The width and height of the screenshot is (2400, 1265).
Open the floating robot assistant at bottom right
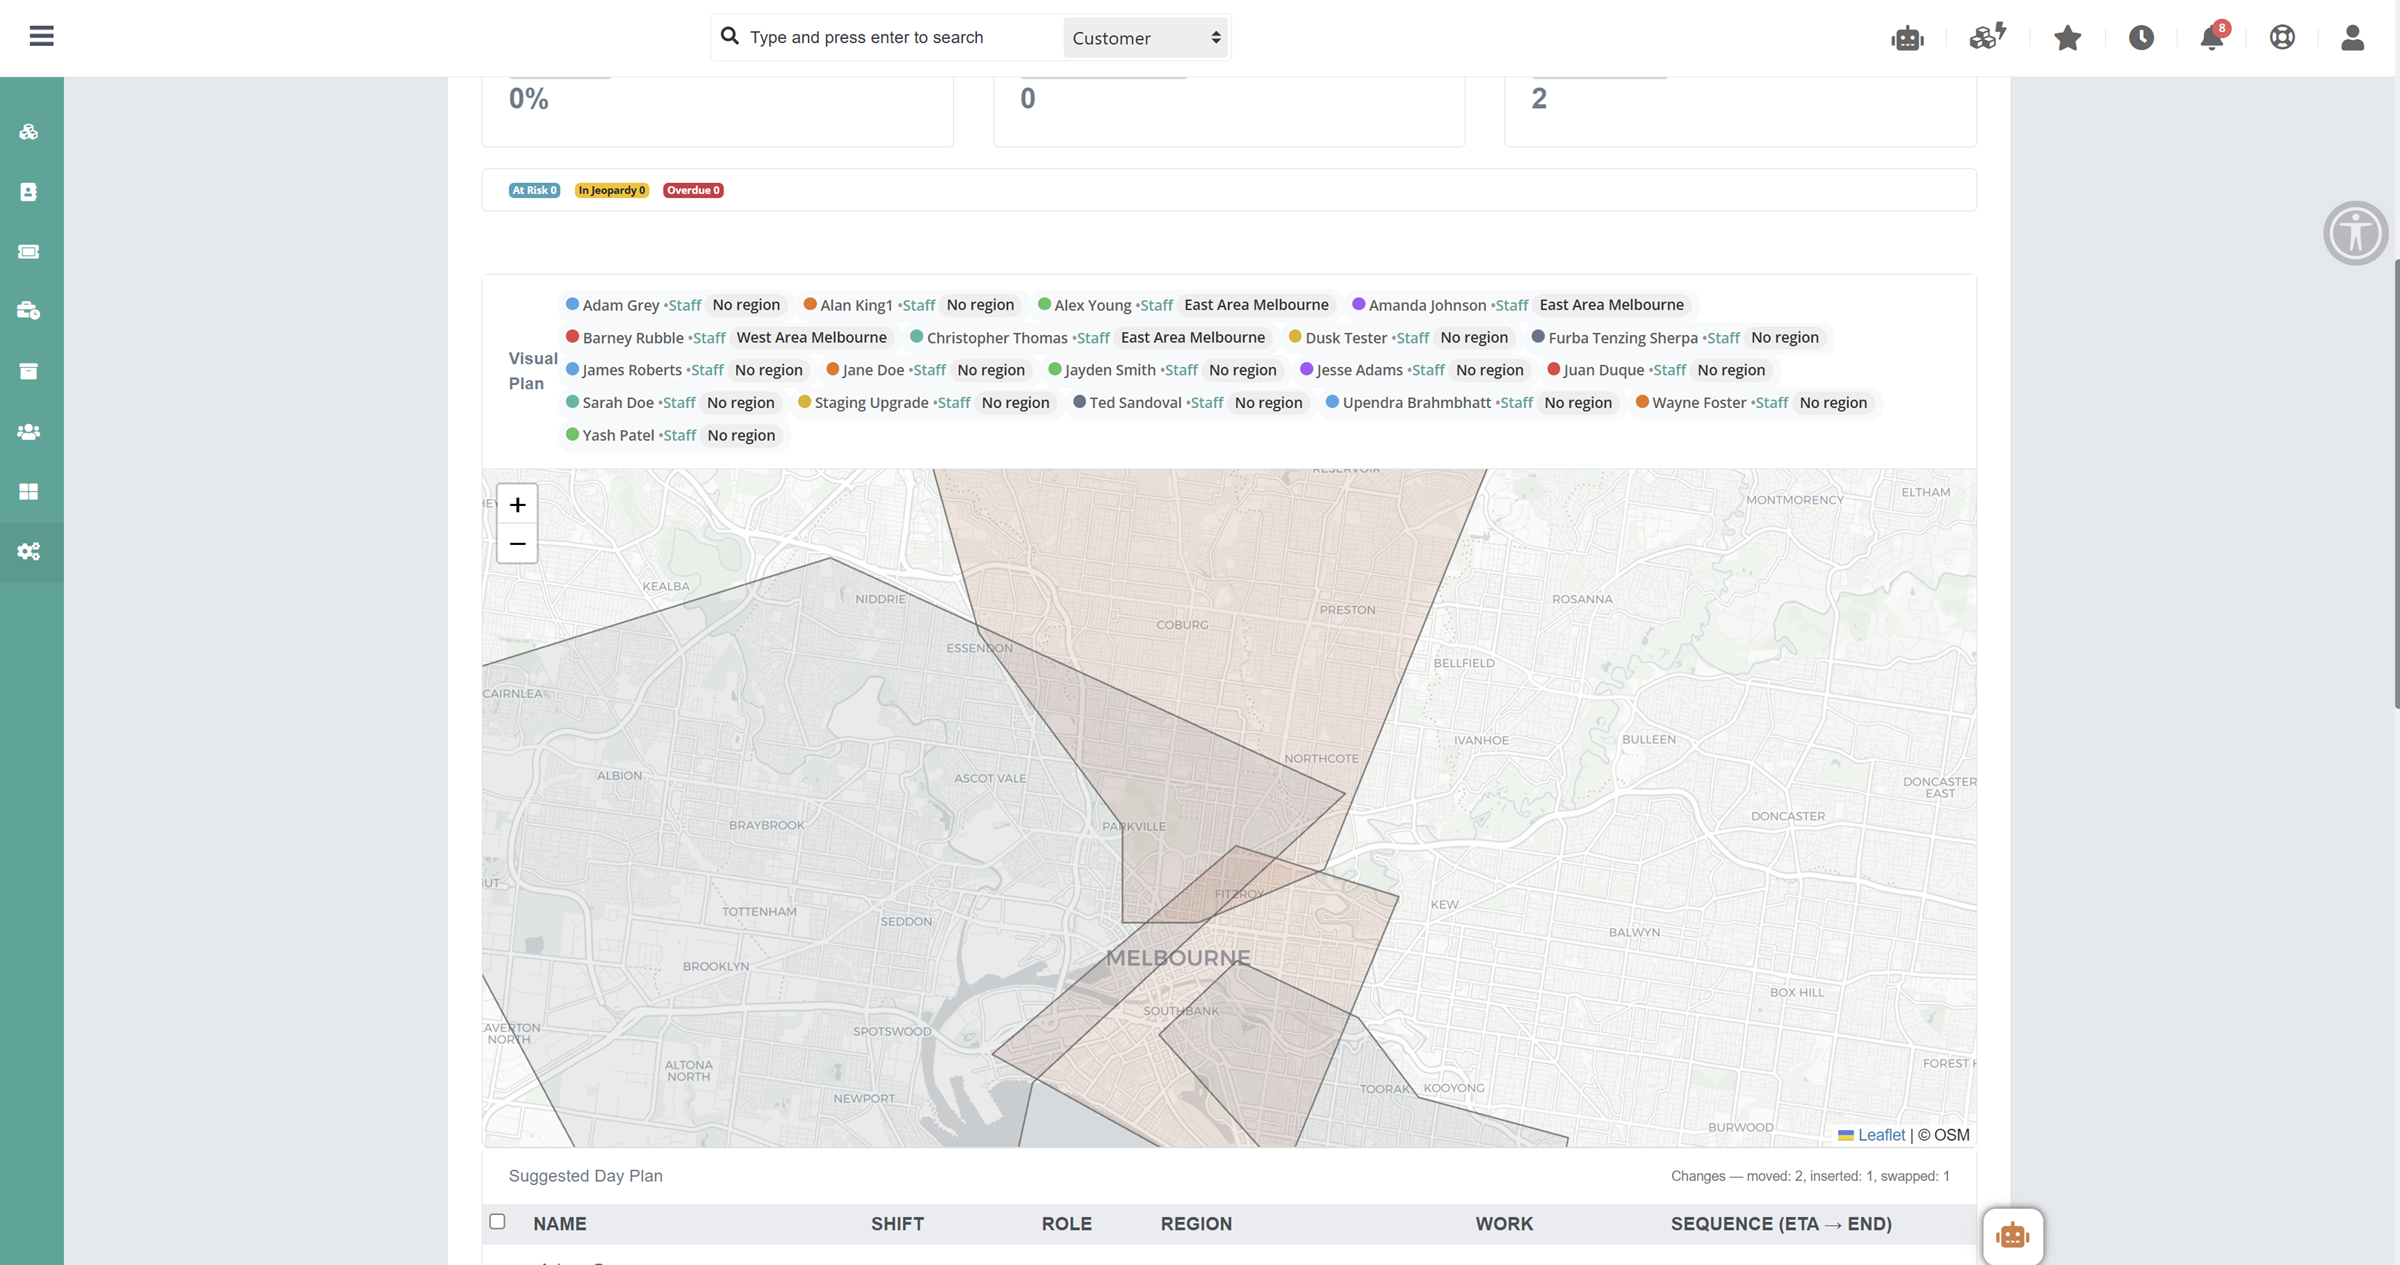click(x=2013, y=1236)
